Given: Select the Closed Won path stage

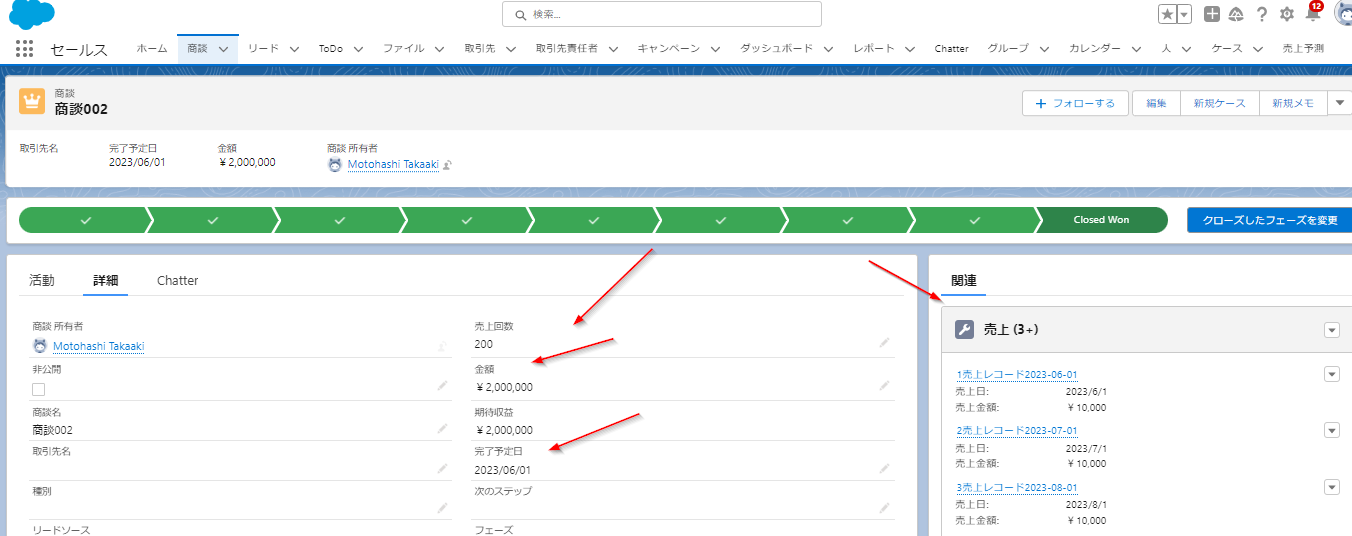Looking at the screenshot, I should [x=1101, y=220].
